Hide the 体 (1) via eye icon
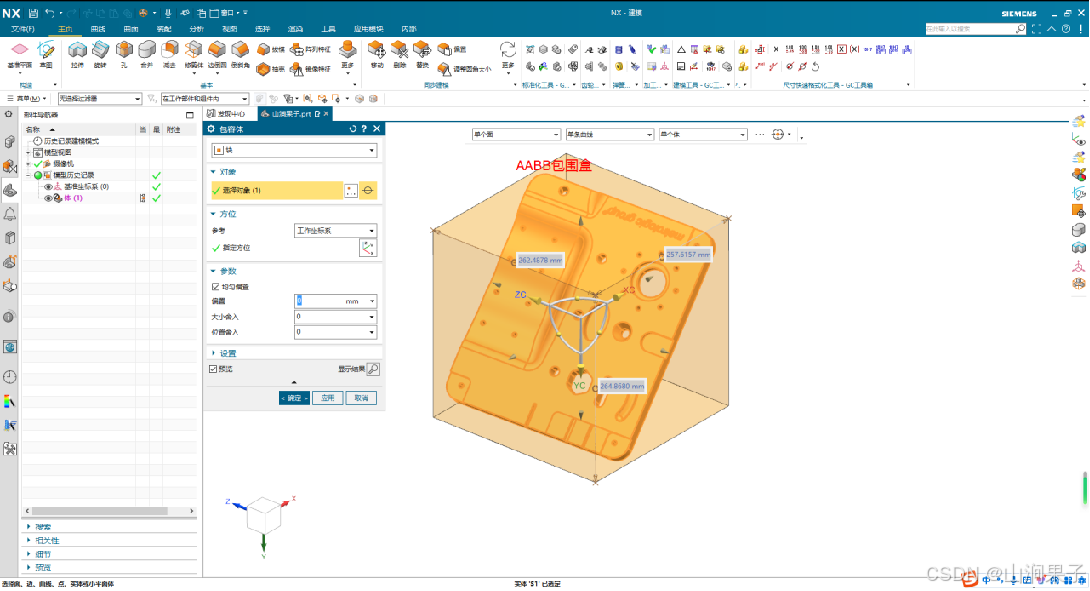1090x591 pixels. pyautogui.click(x=49, y=198)
